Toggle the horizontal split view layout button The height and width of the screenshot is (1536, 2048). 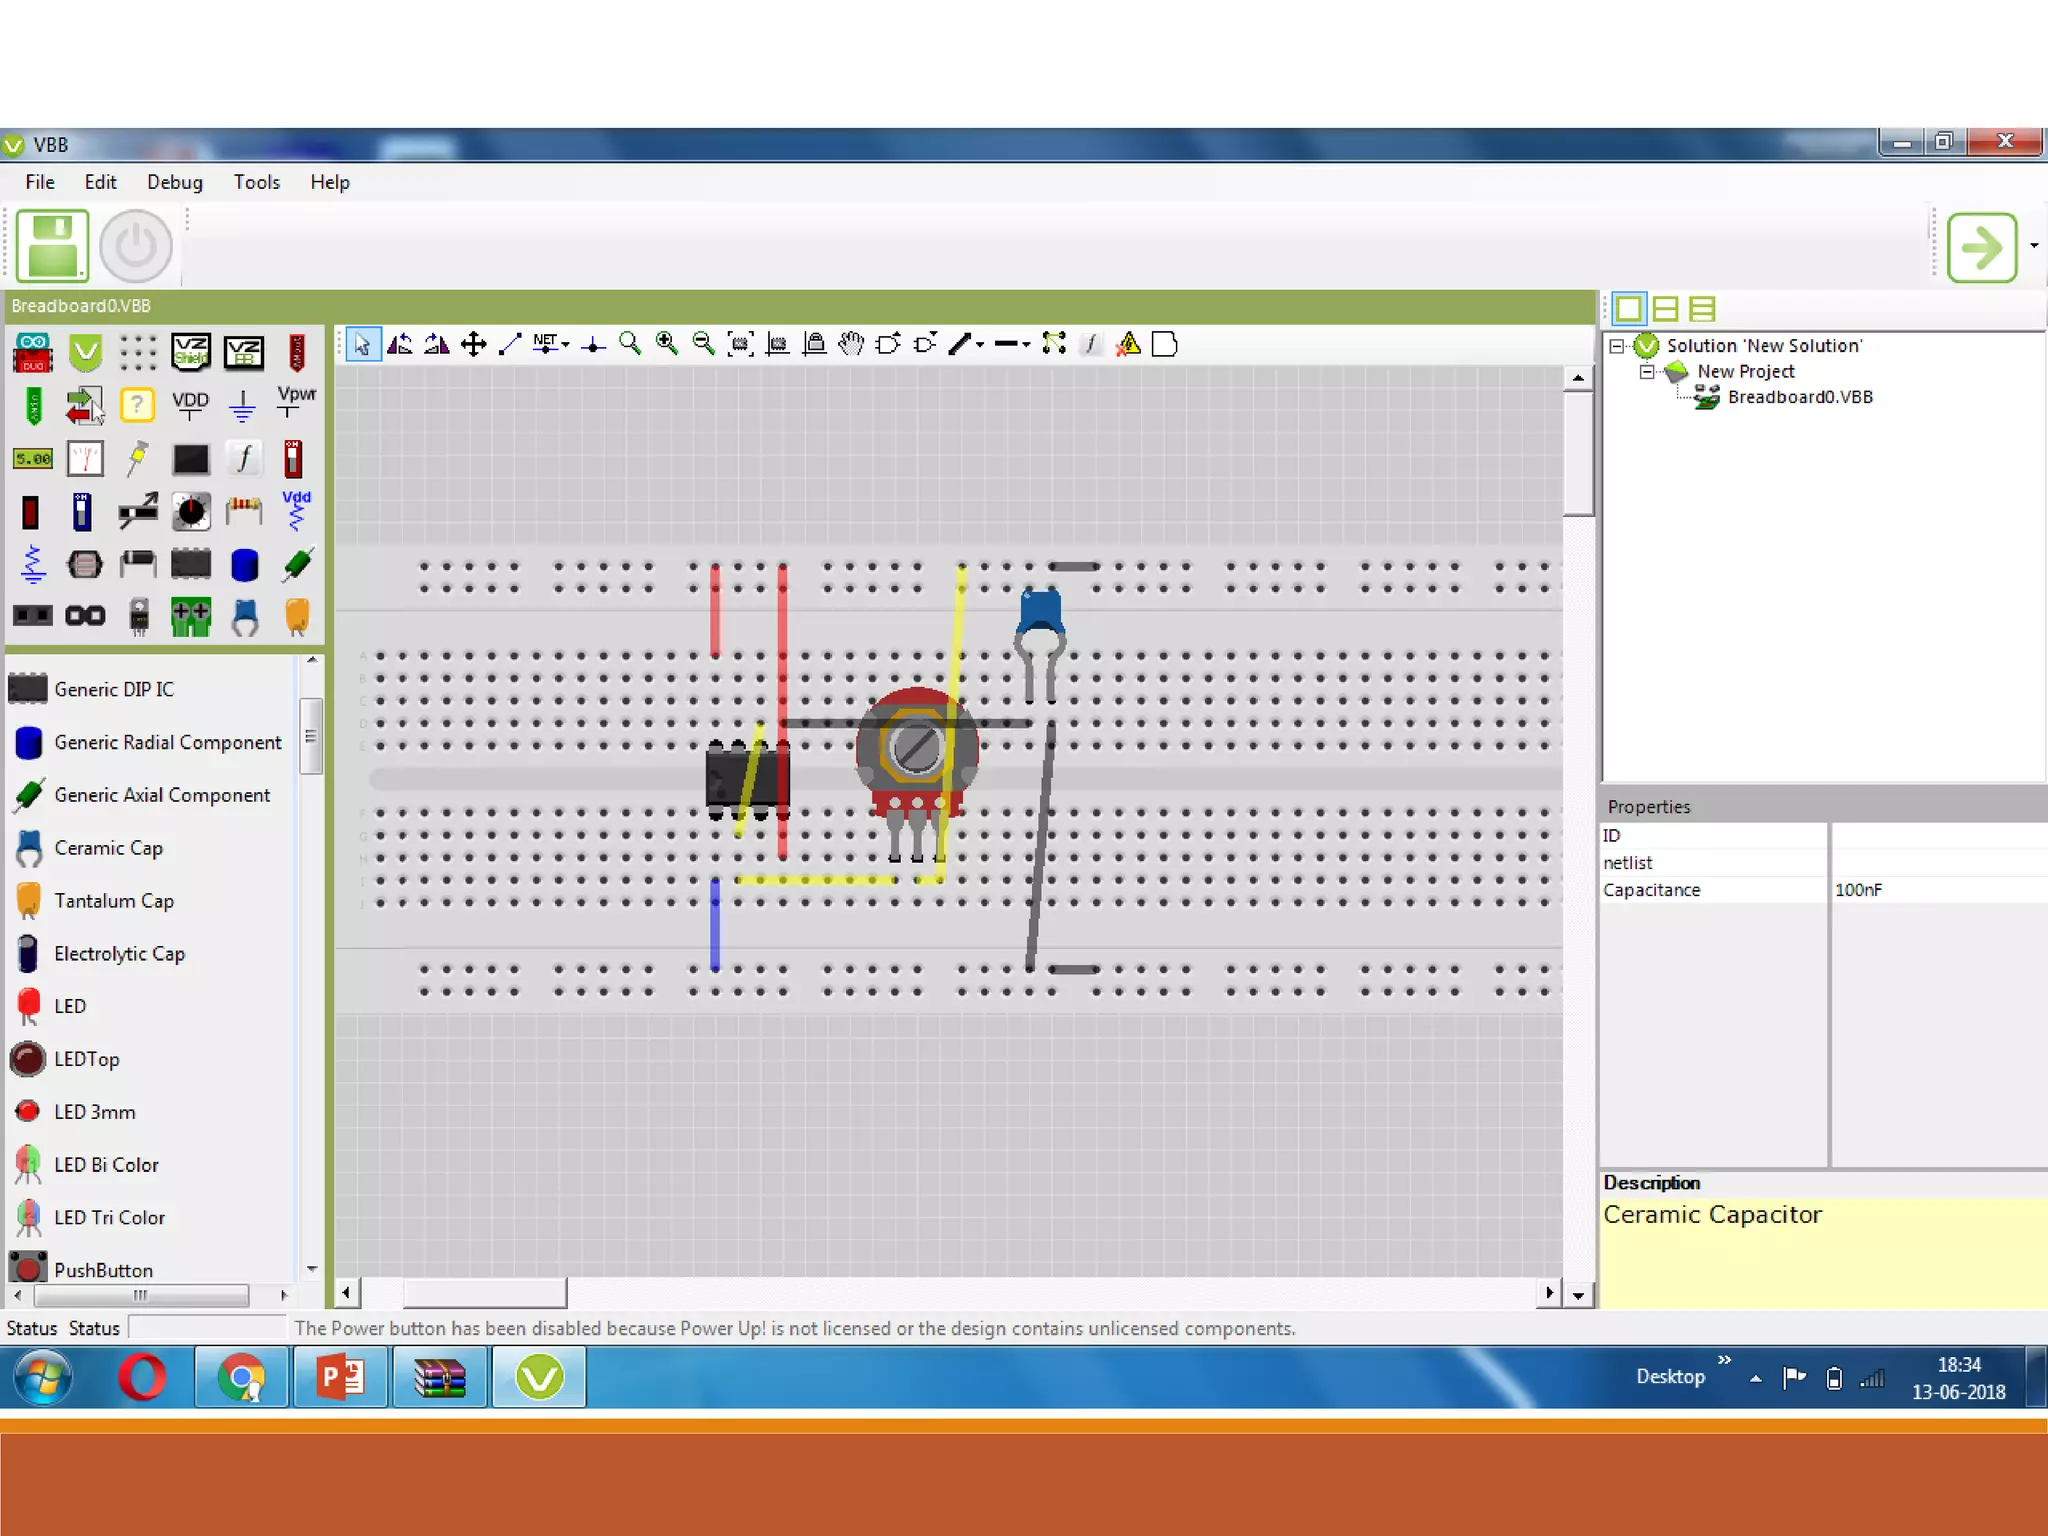[1665, 309]
